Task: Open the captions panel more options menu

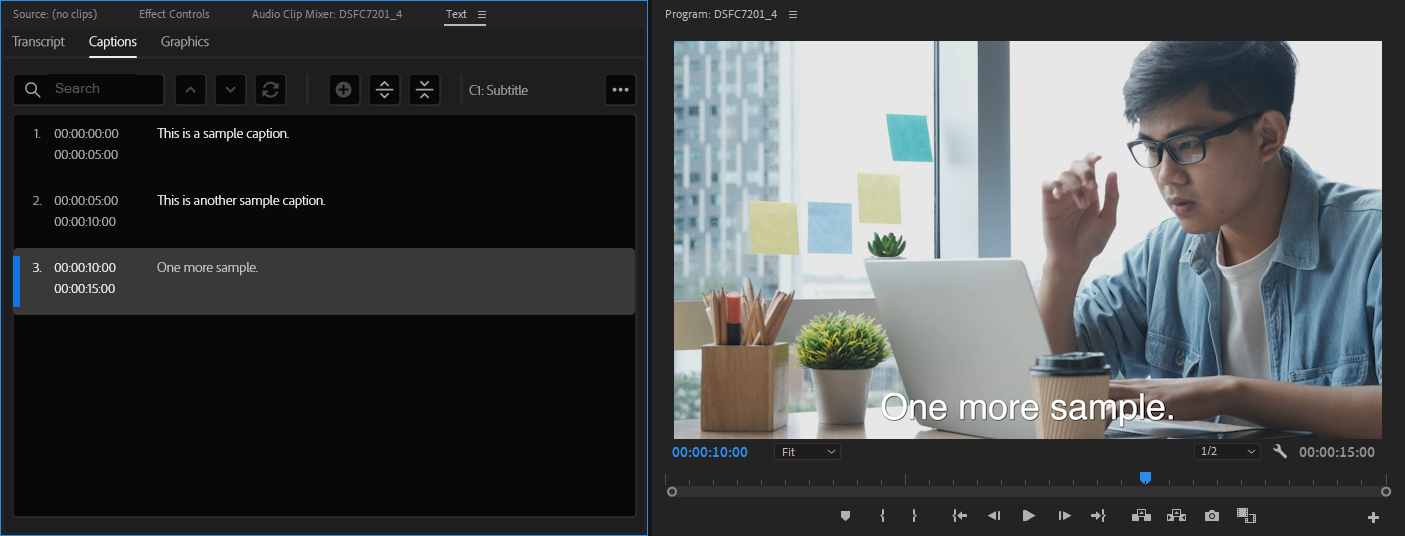Action: [x=620, y=90]
